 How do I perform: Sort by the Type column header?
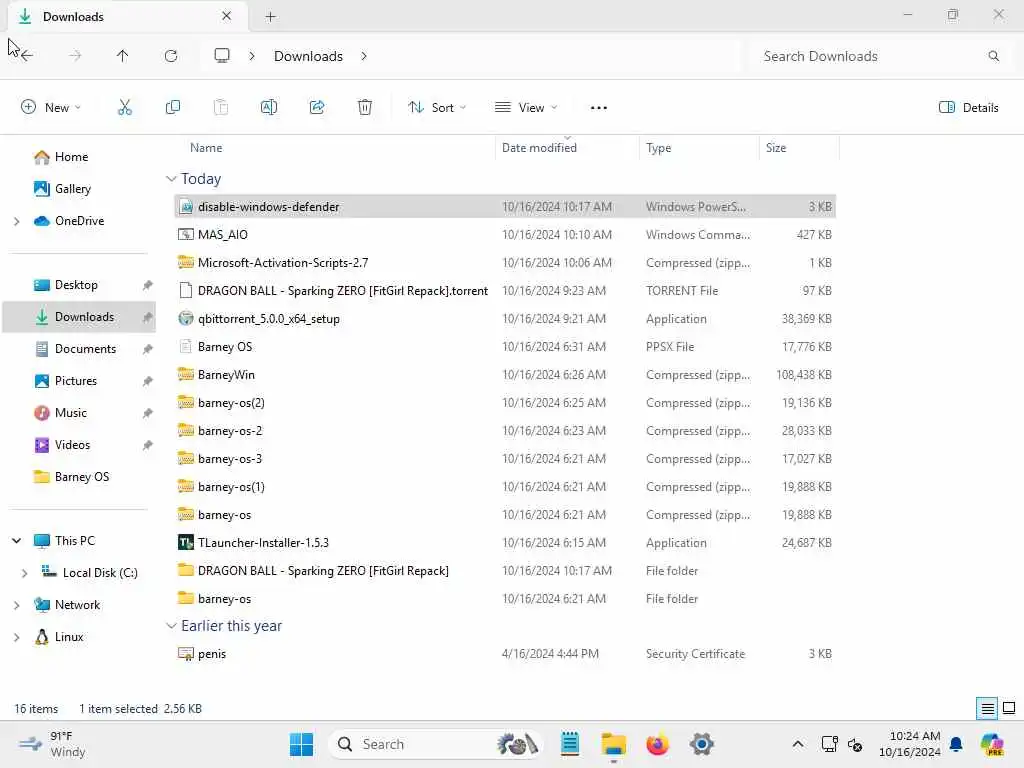pos(658,148)
